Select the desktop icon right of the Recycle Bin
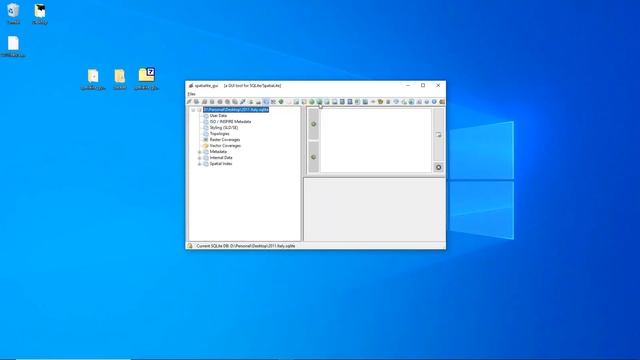640x360 pixels. click(40, 14)
